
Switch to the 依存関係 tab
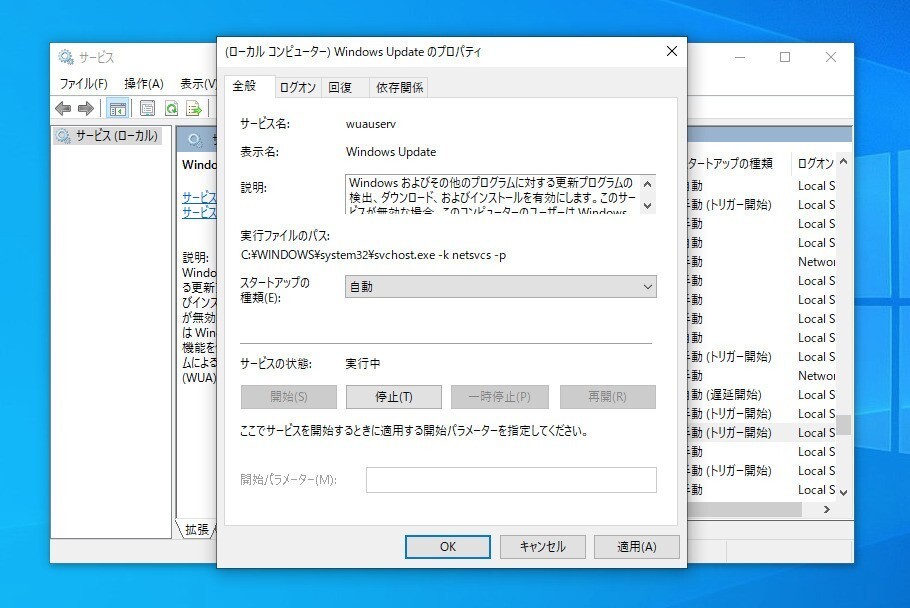click(399, 88)
